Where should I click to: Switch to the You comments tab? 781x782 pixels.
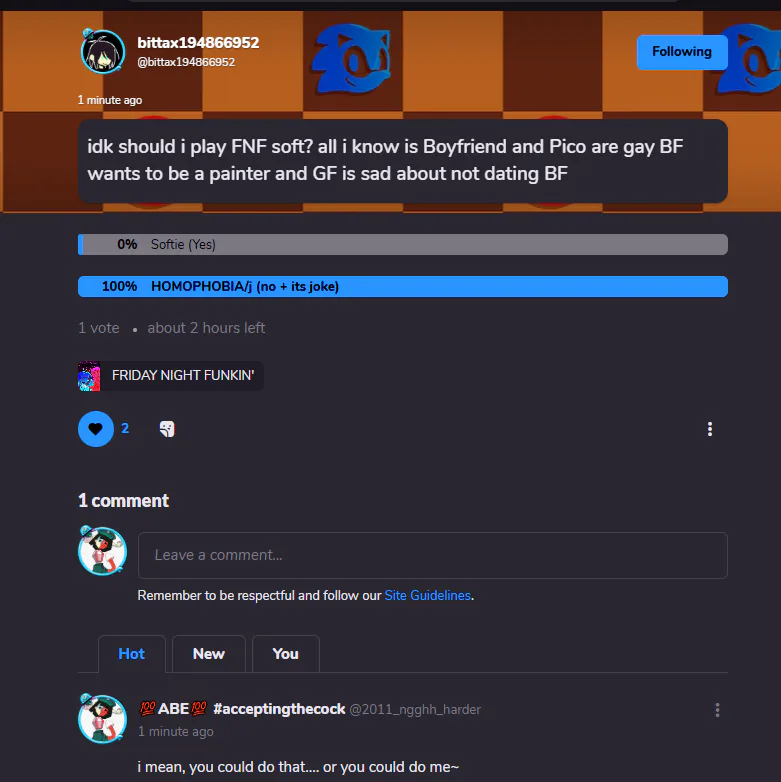pos(285,654)
